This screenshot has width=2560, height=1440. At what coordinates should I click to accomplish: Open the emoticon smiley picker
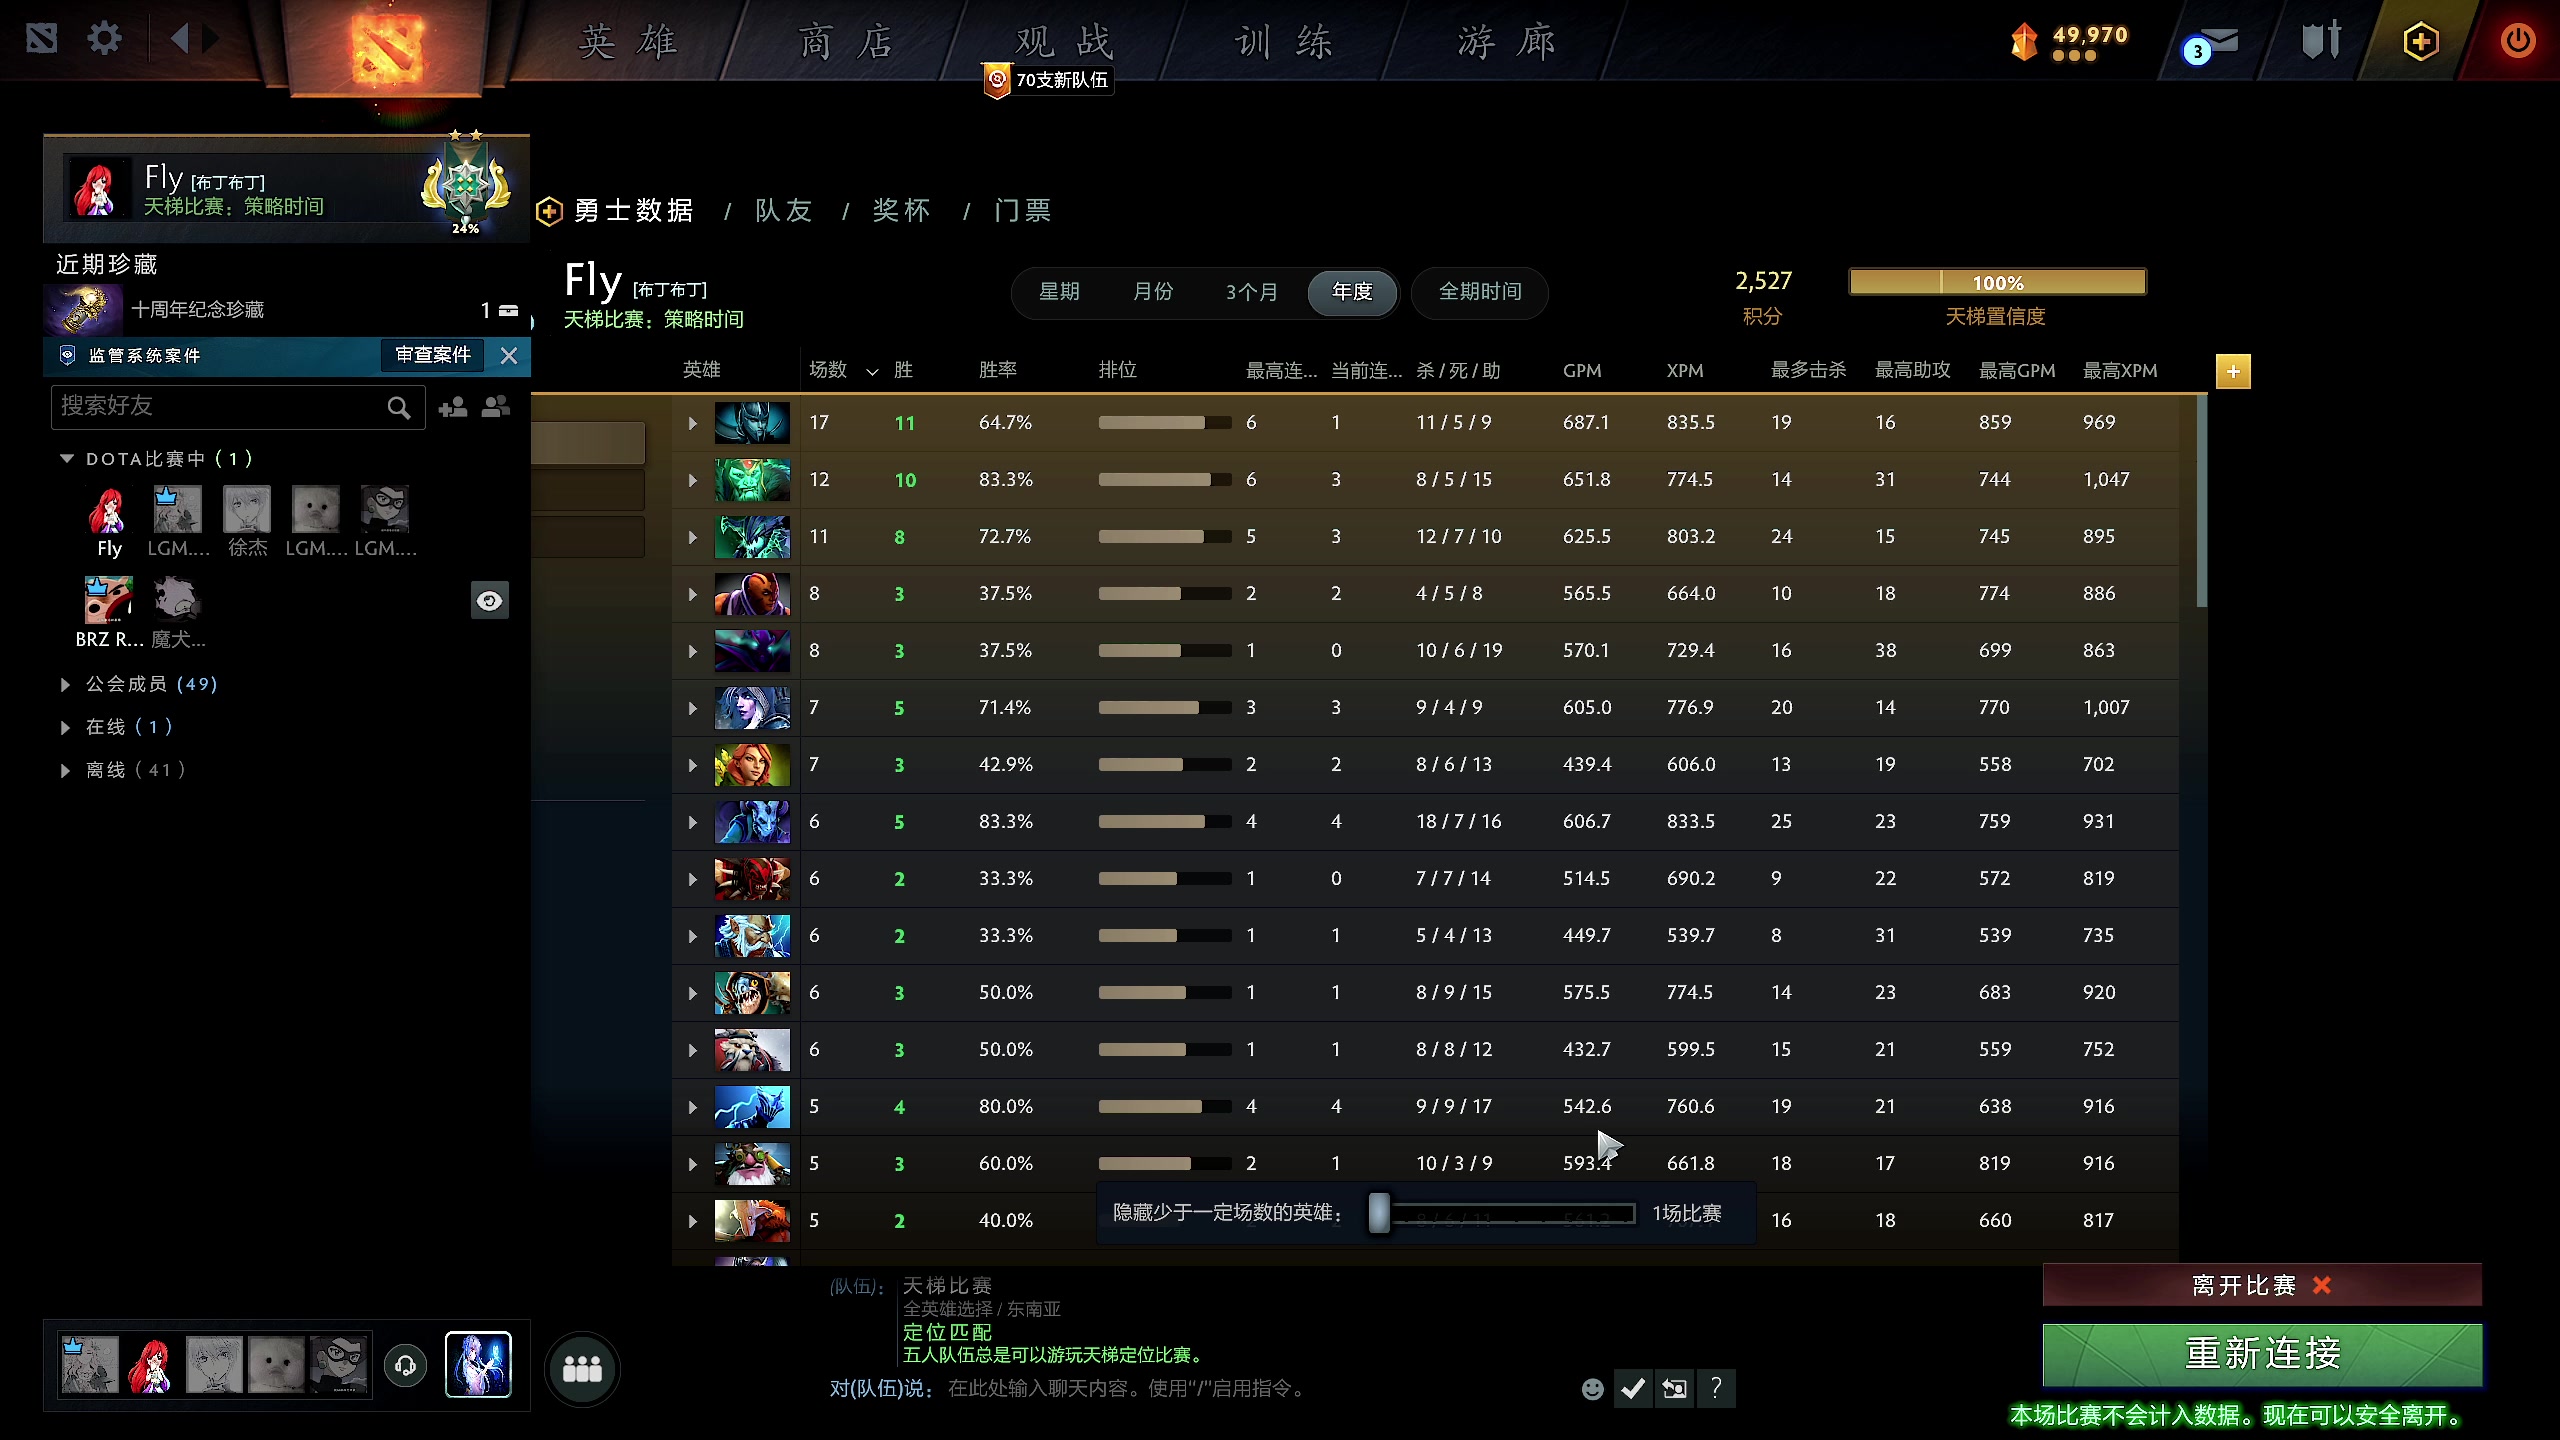tap(1593, 1389)
